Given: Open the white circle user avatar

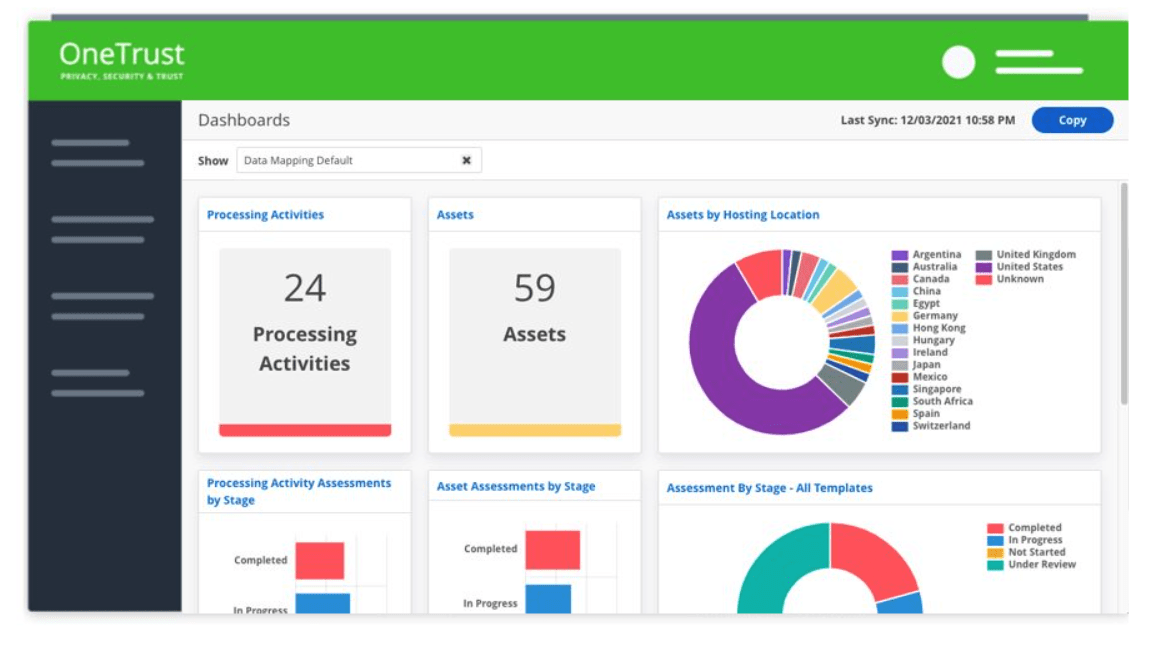Looking at the screenshot, I should pos(958,62).
